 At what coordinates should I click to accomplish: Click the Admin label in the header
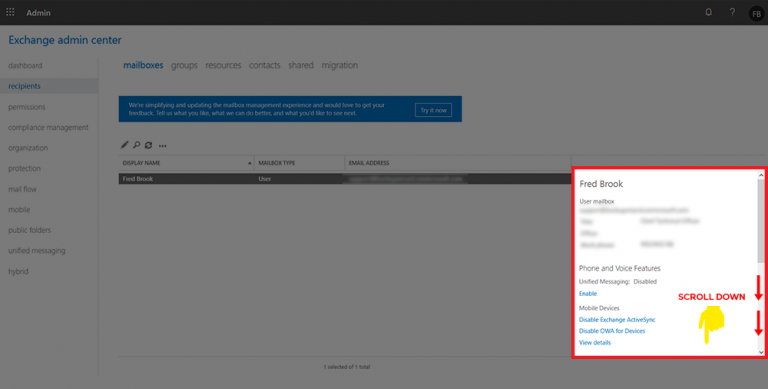click(38, 13)
